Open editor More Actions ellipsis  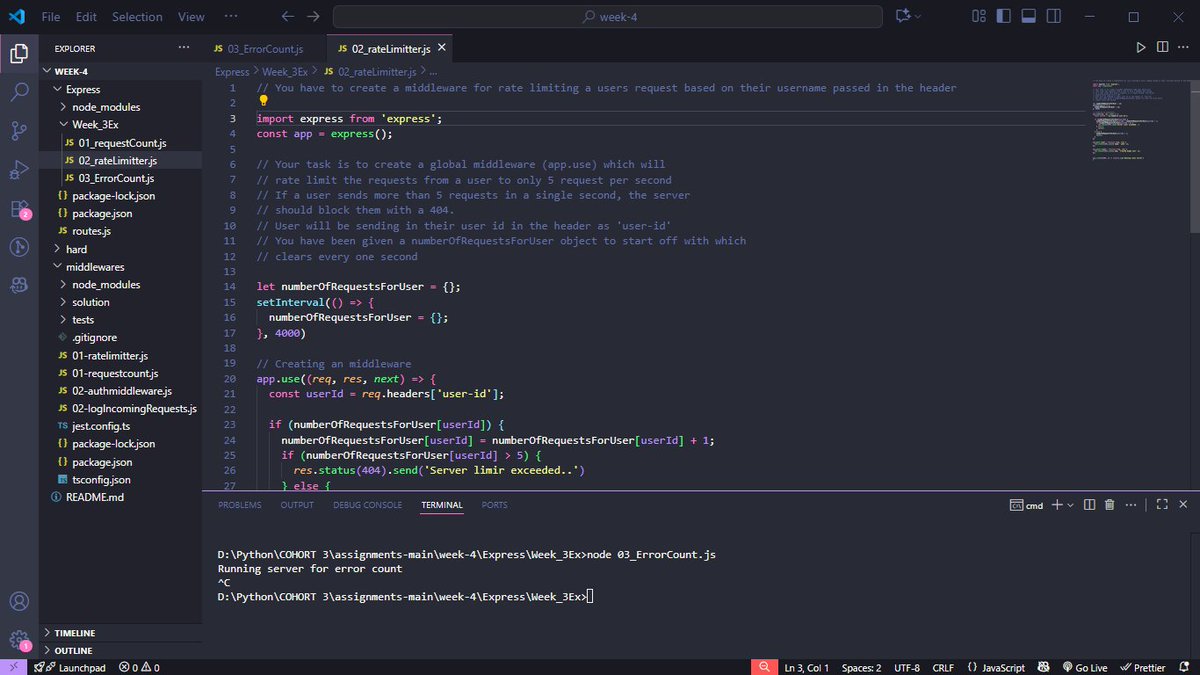[1183, 47]
